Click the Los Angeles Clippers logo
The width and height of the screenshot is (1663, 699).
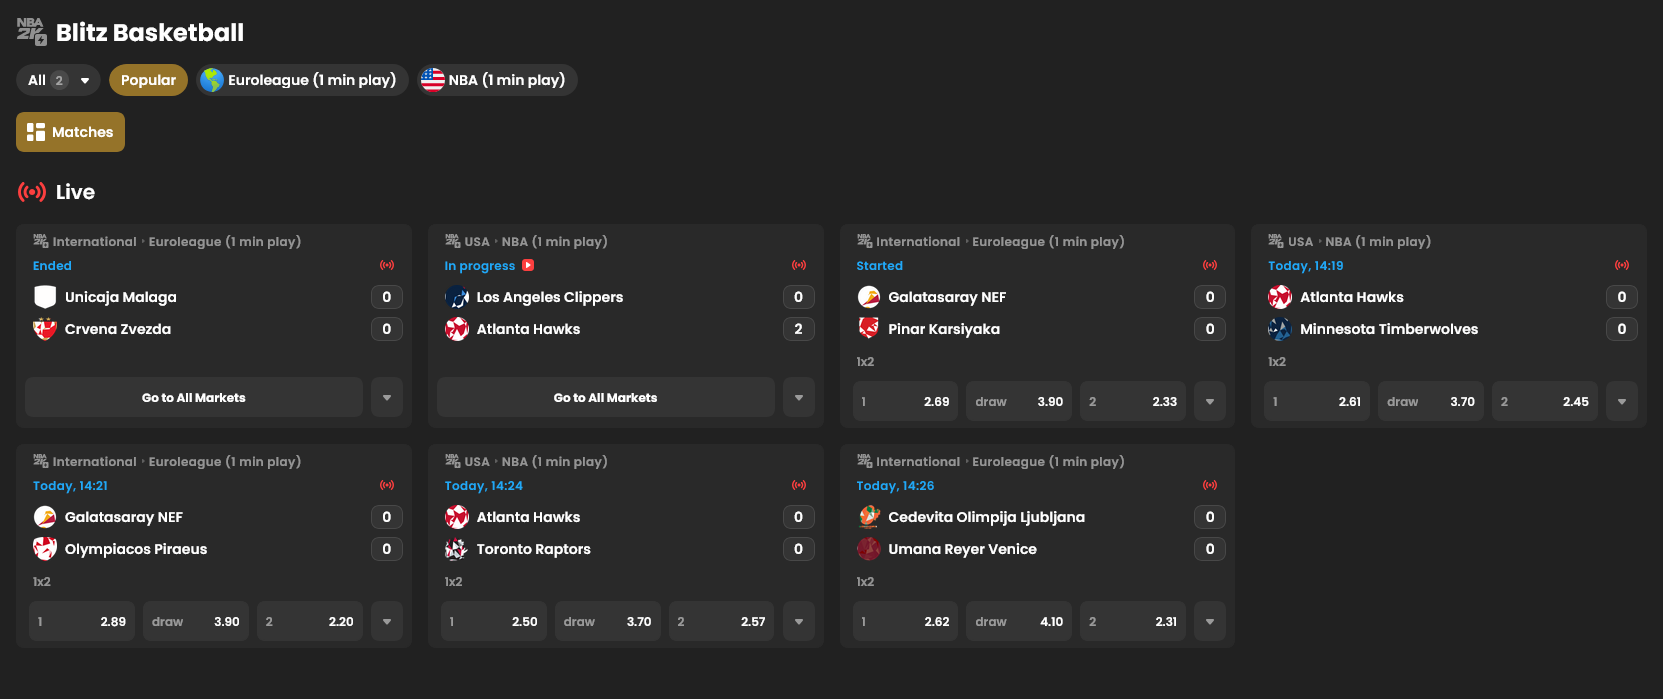pyautogui.click(x=457, y=297)
